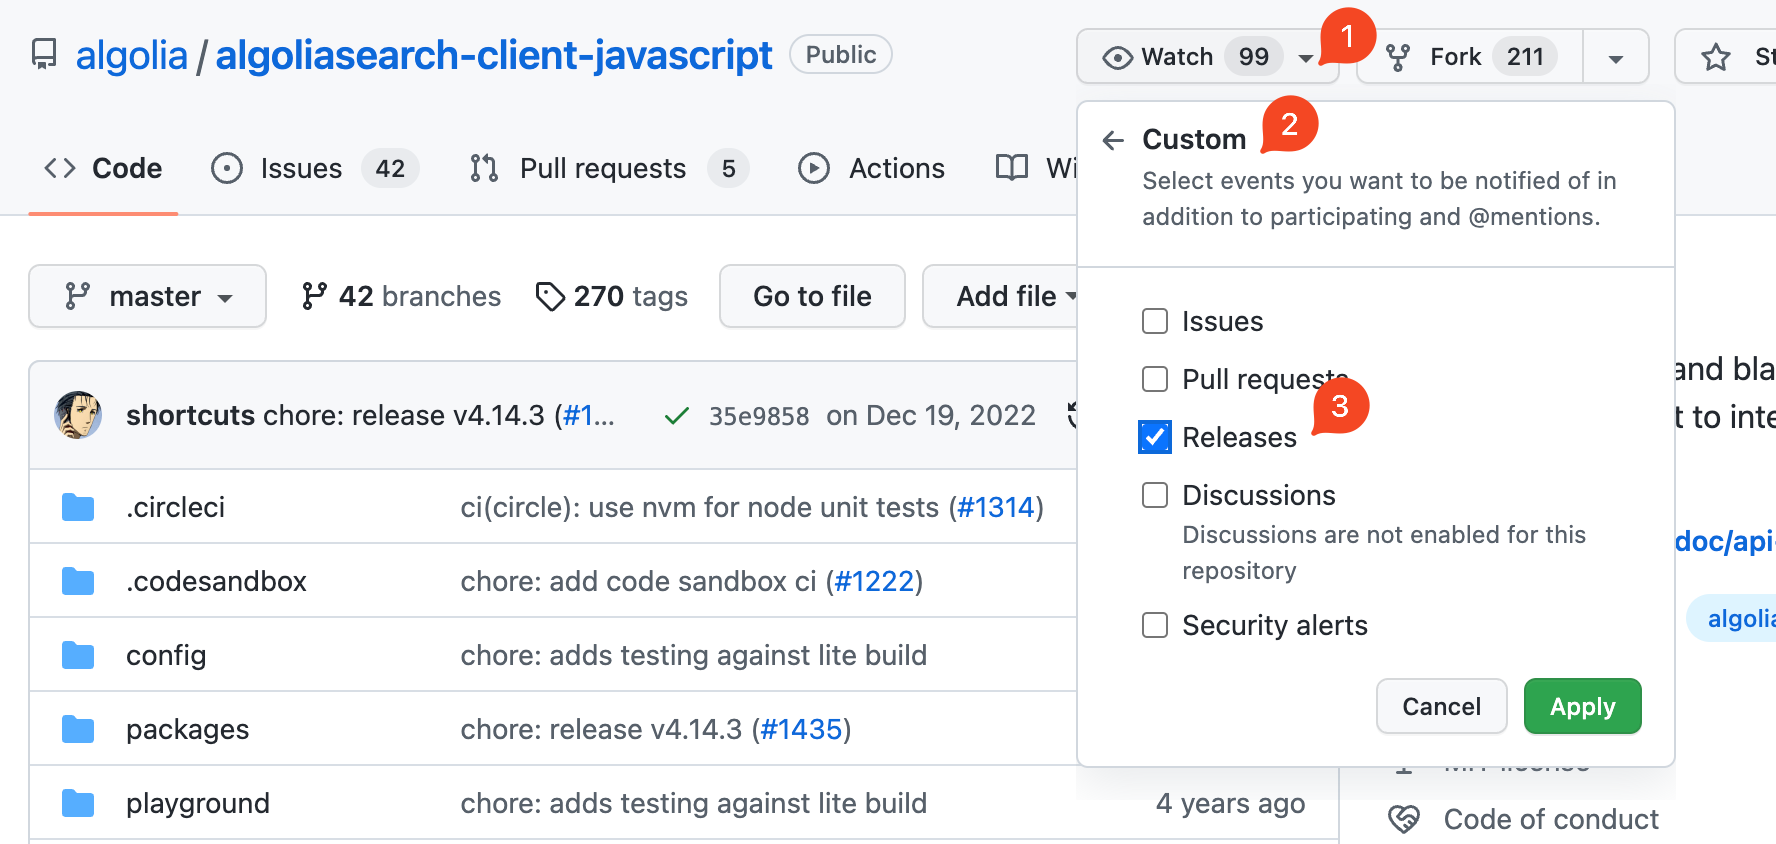Click the 'on Dec 19, 2022' commit date
The image size is (1776, 844).
tap(931, 415)
